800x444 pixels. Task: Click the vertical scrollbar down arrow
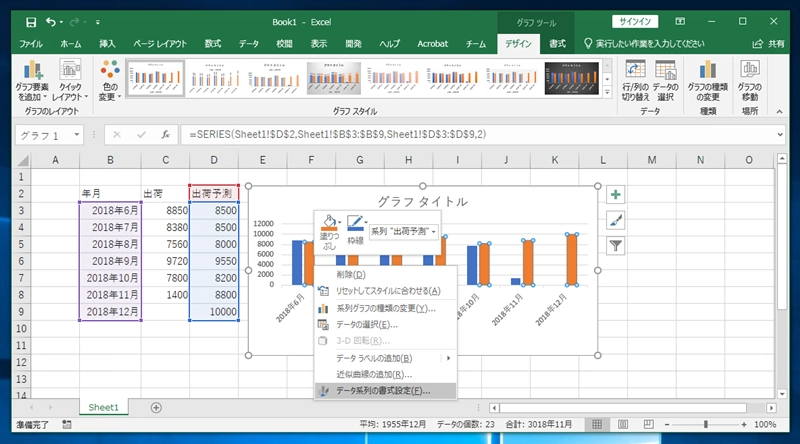coord(782,393)
